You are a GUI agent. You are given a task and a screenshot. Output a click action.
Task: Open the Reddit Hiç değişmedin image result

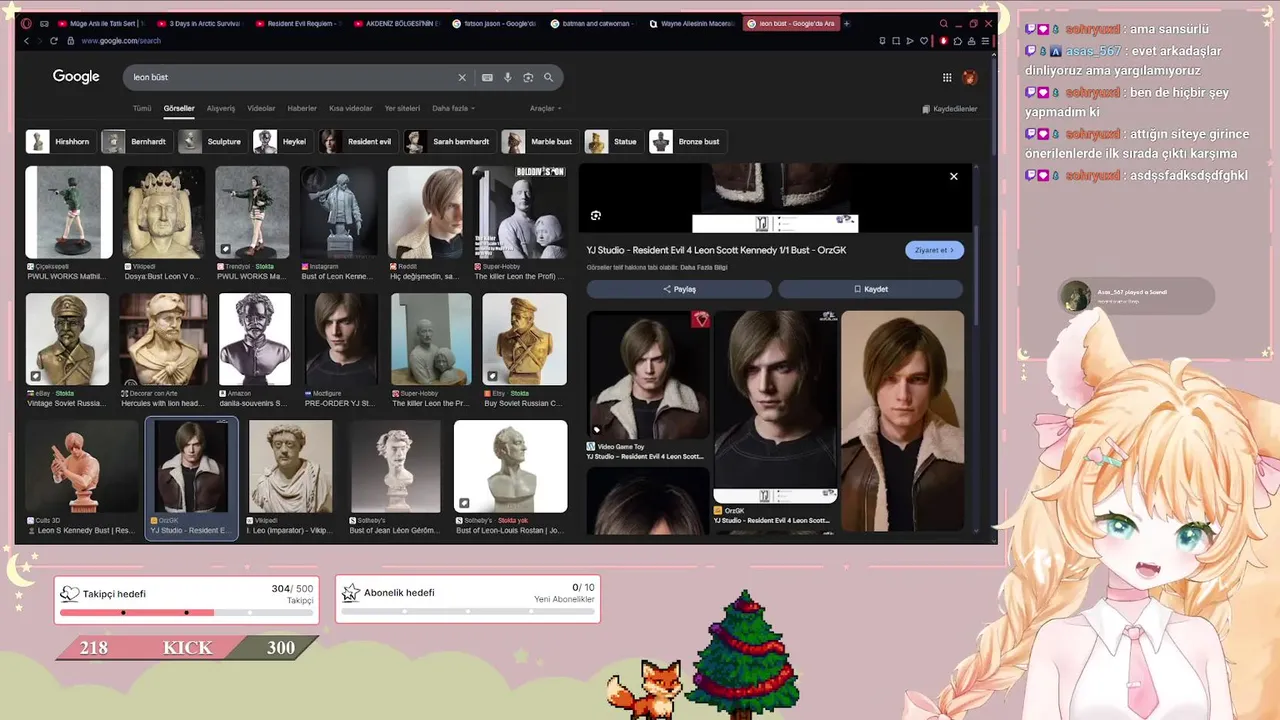point(425,212)
